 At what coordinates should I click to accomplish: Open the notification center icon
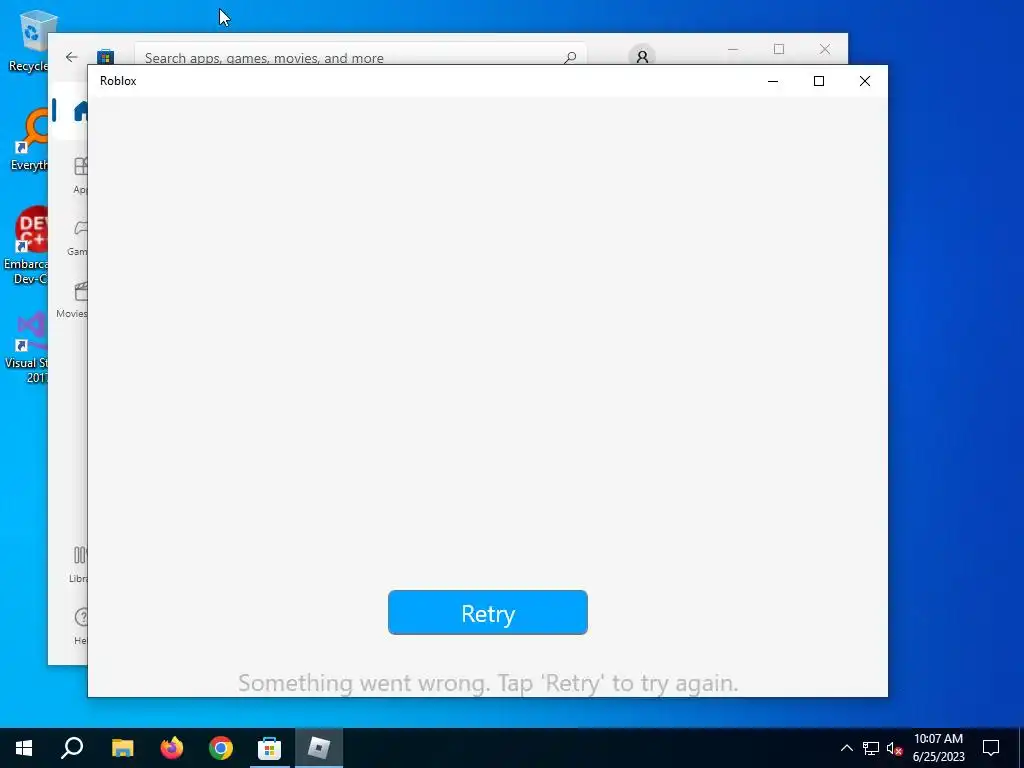tap(991, 748)
